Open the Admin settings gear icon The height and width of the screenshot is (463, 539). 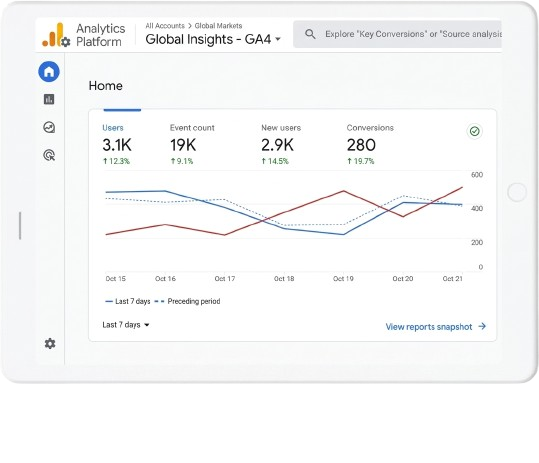50,343
